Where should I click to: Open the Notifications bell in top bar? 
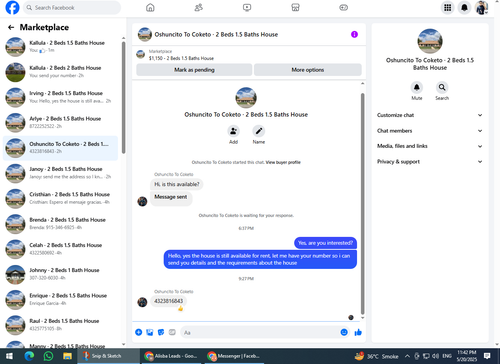click(464, 7)
